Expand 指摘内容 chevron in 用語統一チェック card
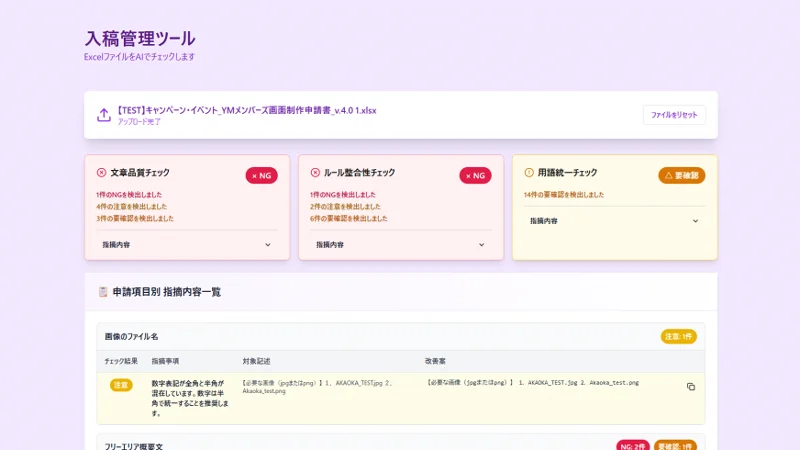Screen dimensions: 800x450 [695, 221]
